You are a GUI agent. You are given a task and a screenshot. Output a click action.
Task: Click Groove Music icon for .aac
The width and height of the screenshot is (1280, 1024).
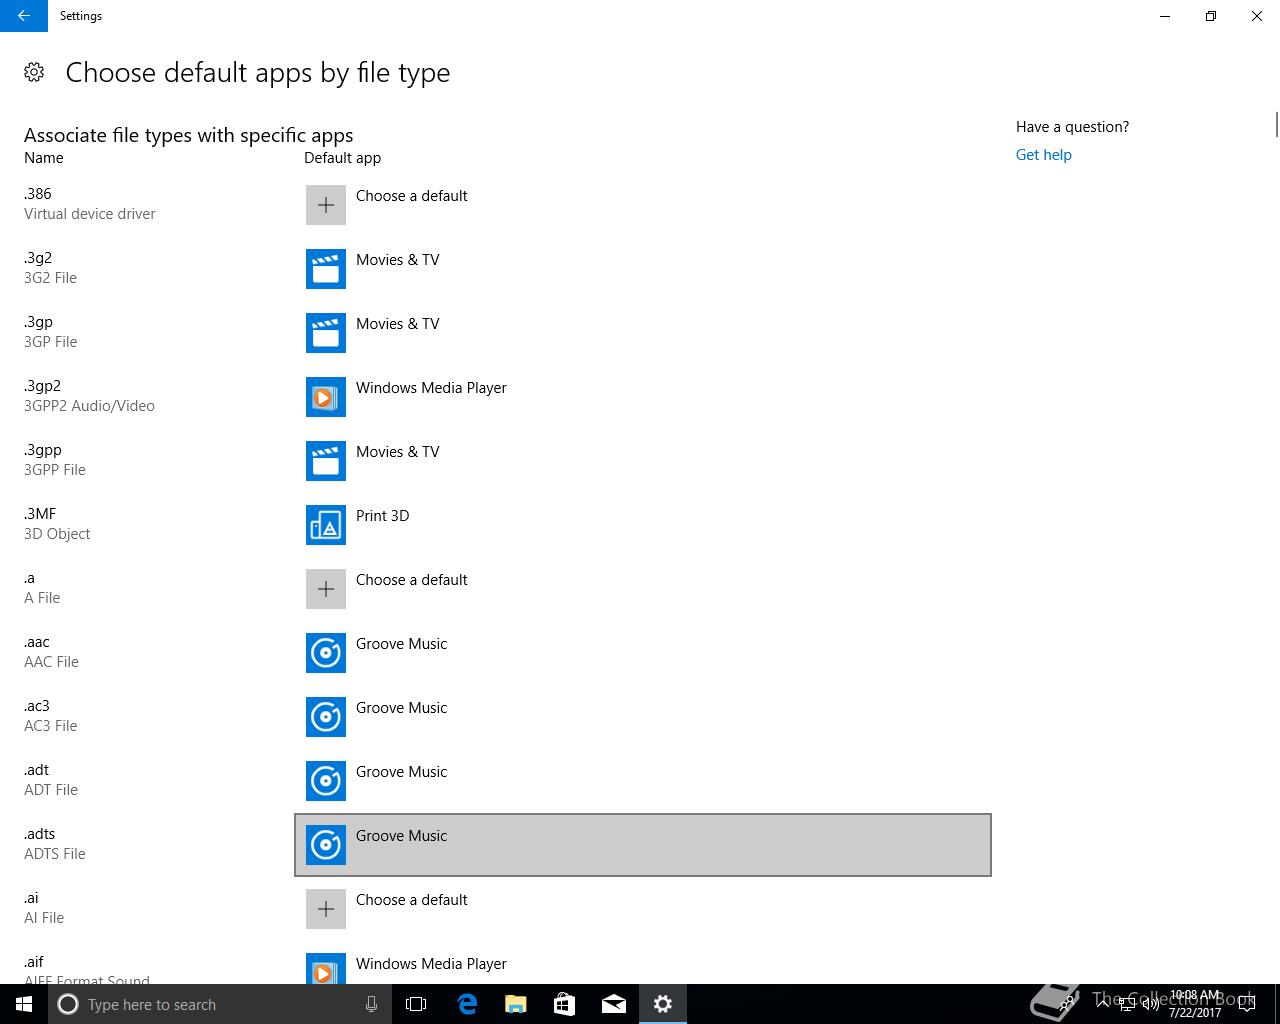point(326,653)
